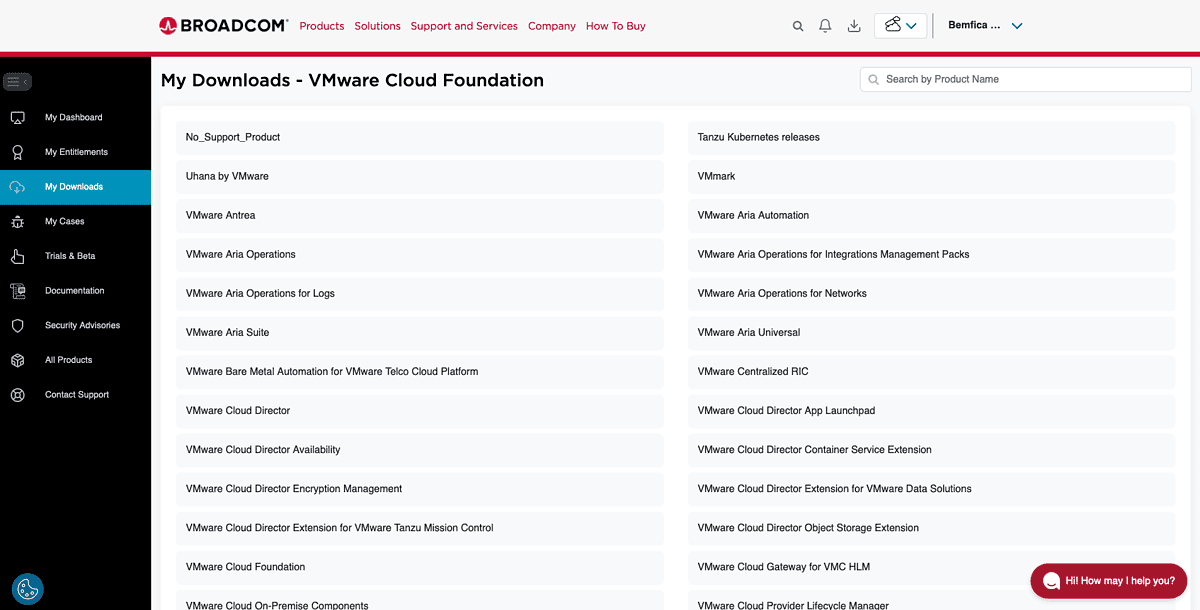The height and width of the screenshot is (610, 1200).
Task: Select the My Entitlements sidebar icon
Action: point(16,151)
